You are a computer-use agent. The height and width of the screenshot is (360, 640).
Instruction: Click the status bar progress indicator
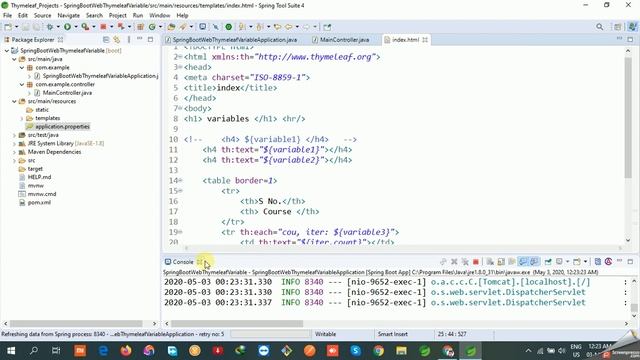tap(271, 334)
